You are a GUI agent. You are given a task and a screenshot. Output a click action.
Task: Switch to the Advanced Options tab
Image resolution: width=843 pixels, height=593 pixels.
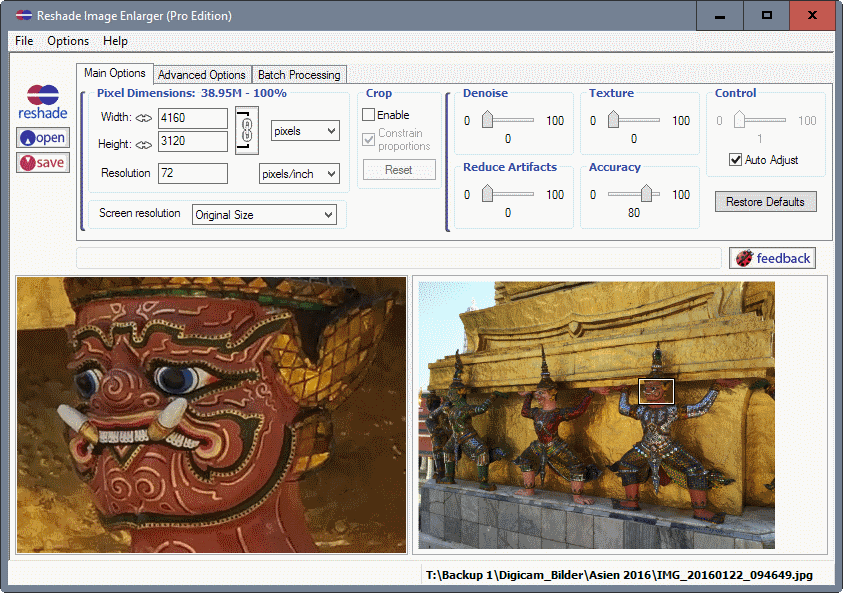(201, 75)
